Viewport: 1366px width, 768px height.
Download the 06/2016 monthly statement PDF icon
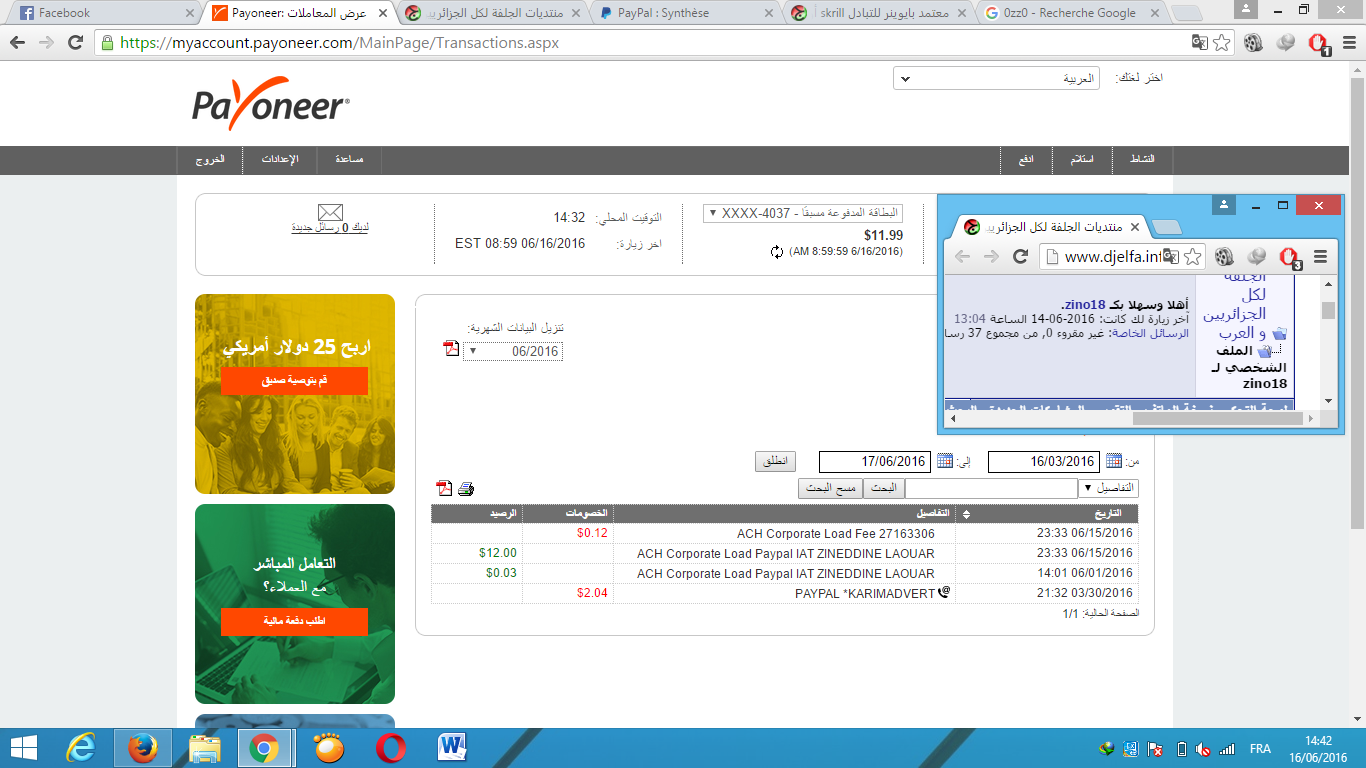(451, 349)
